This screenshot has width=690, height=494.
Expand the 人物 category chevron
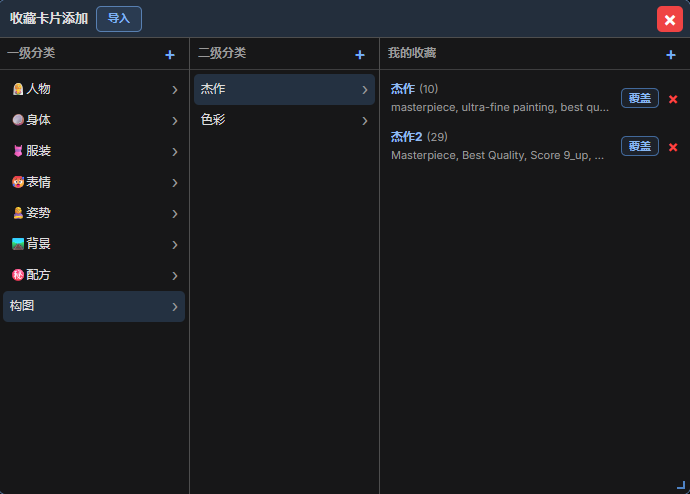(x=175, y=90)
